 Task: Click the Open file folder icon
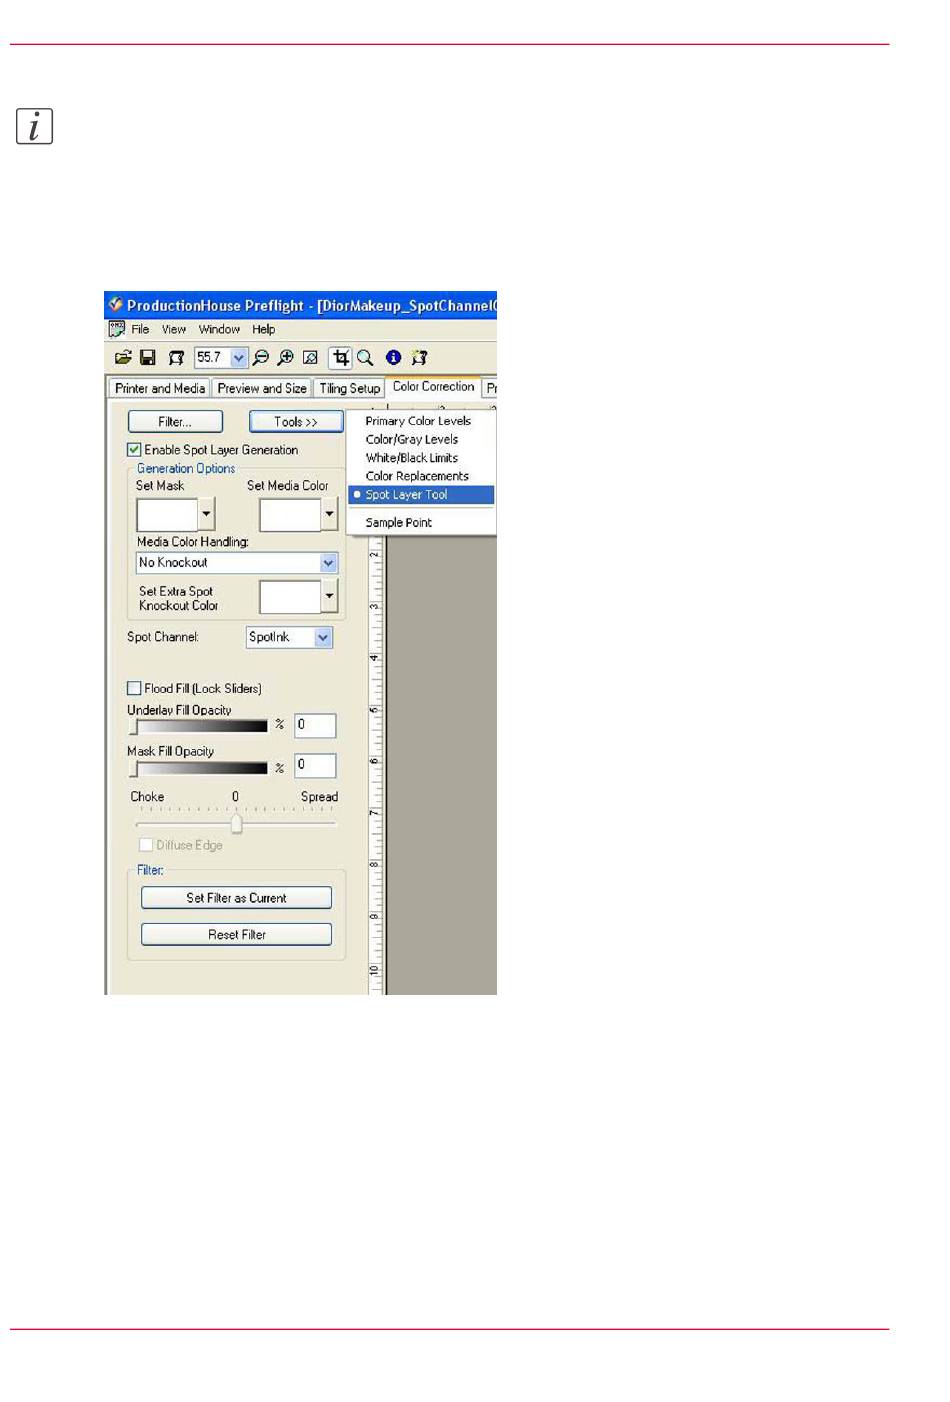[x=123, y=357]
